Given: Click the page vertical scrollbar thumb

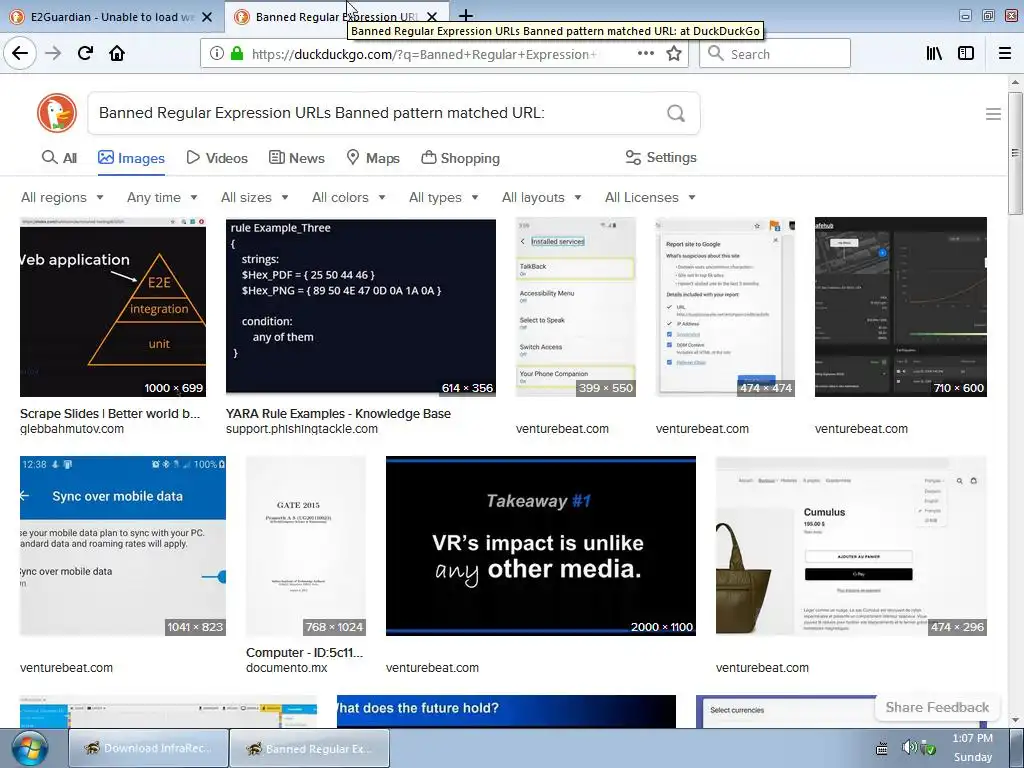Looking at the screenshot, I should (1015, 153).
